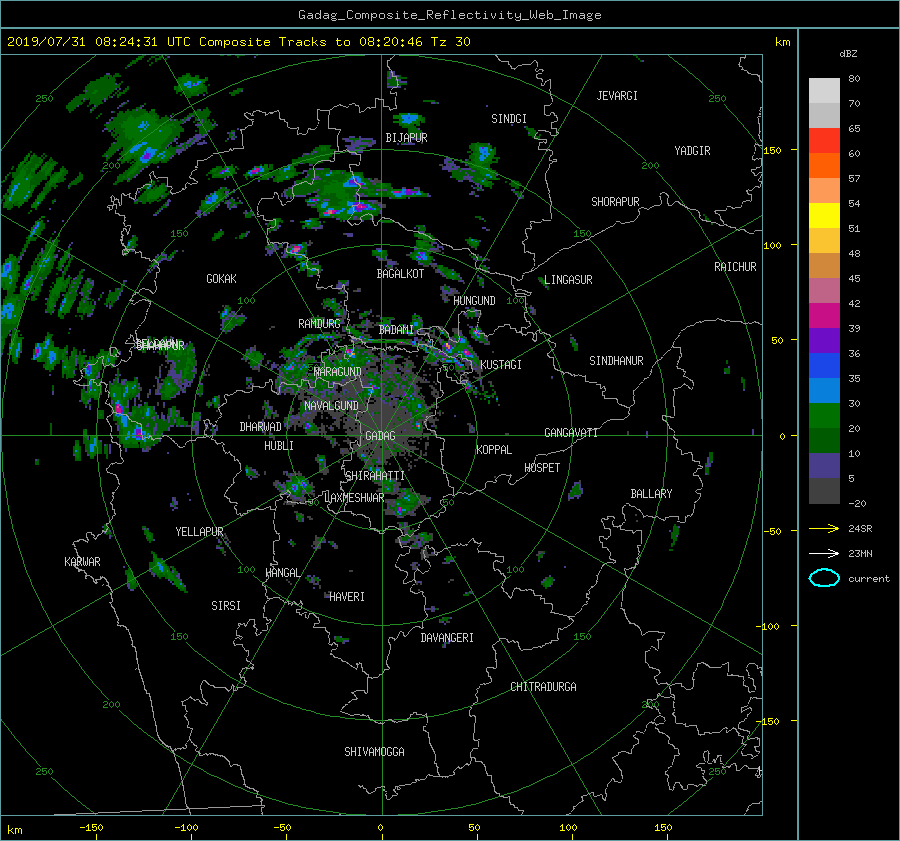Click the NARAGUND city label
The height and width of the screenshot is (841, 900).
coord(338,372)
